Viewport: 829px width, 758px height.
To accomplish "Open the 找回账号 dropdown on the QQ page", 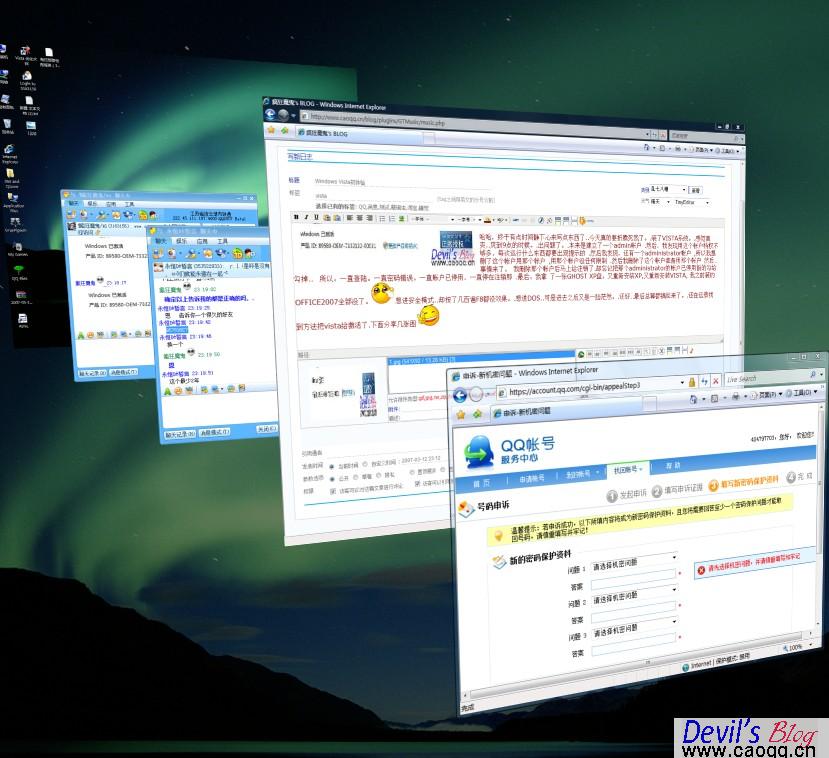I will 628,470.
